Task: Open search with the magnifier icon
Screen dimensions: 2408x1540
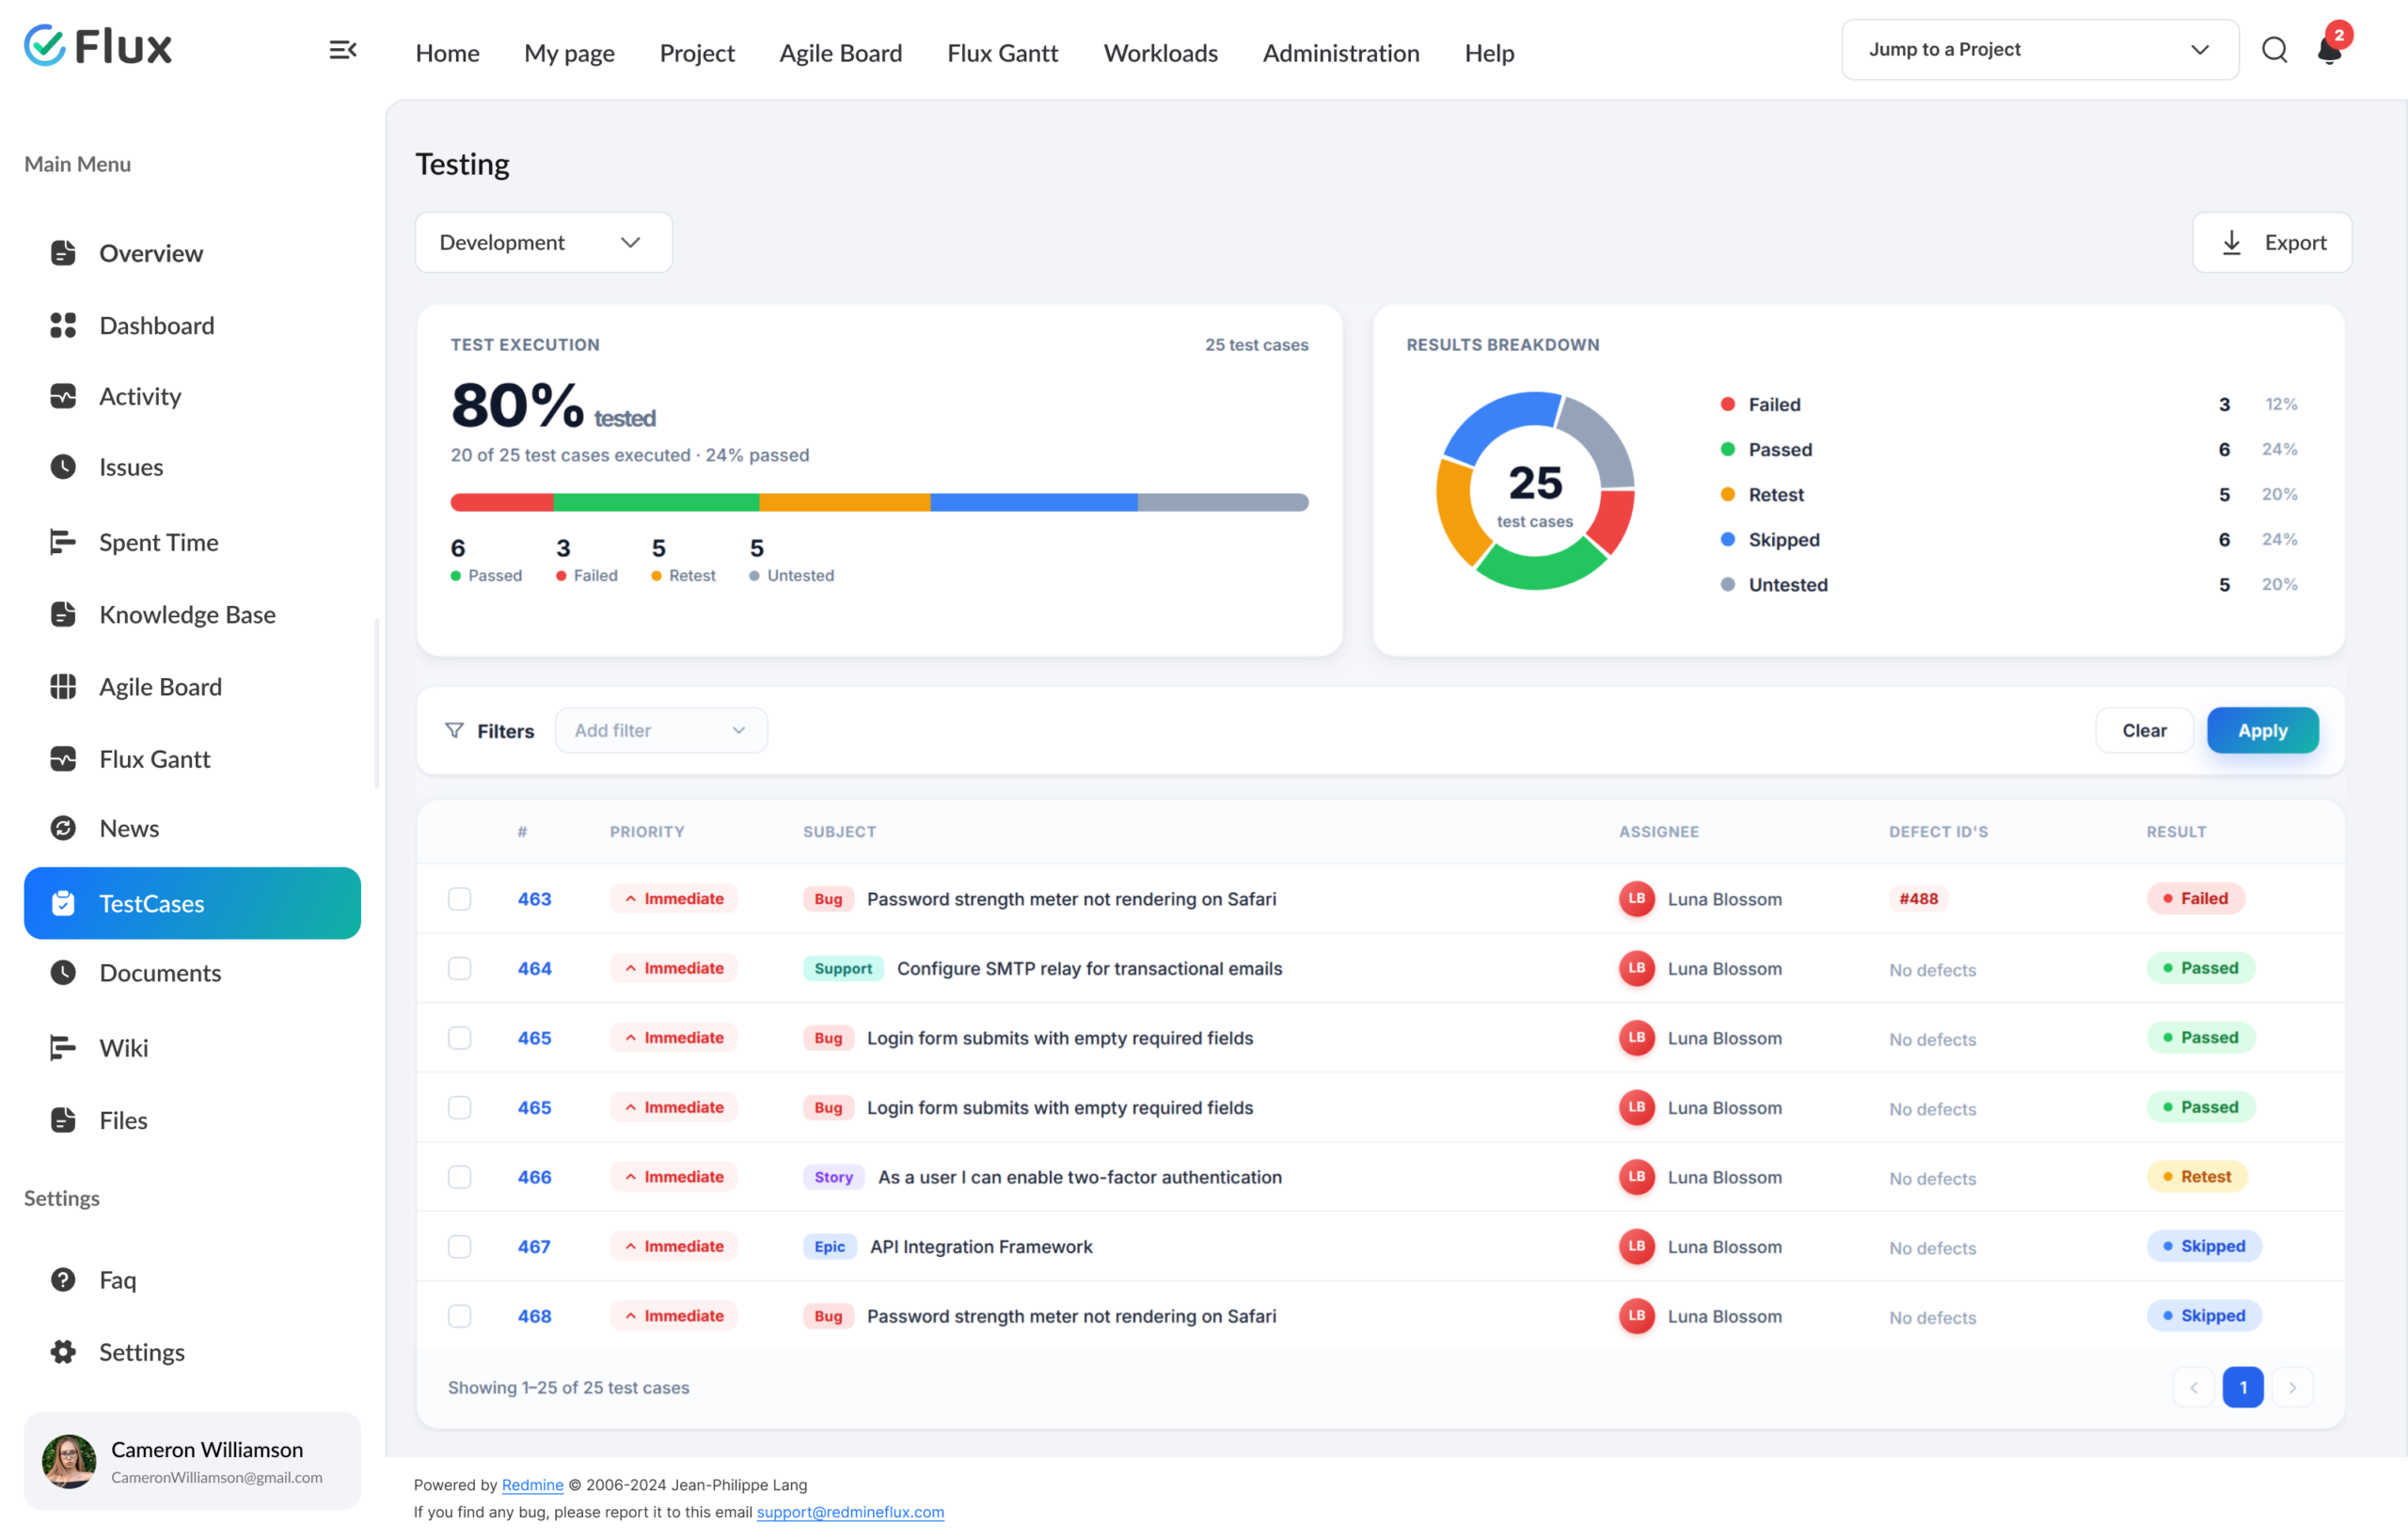Action: pyautogui.click(x=2274, y=49)
